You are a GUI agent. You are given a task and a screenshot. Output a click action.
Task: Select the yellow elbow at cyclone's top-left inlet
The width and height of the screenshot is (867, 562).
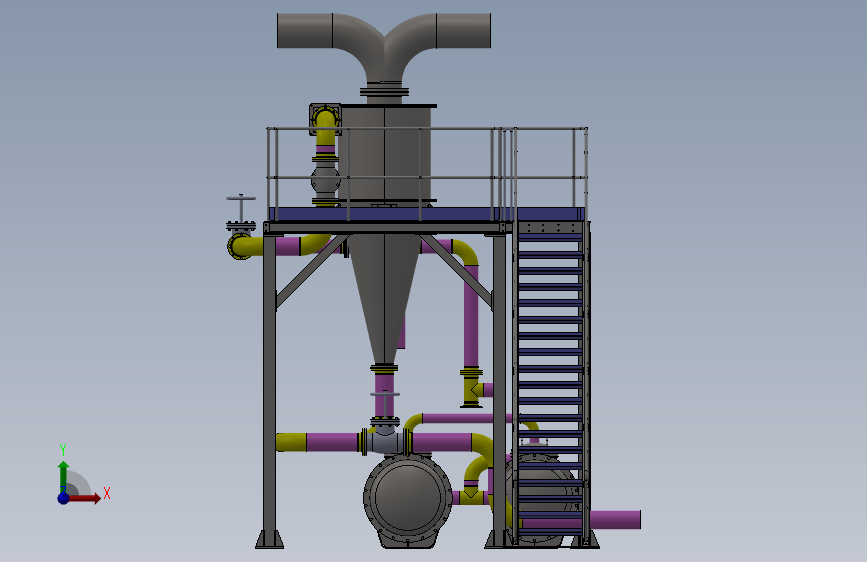(x=325, y=126)
